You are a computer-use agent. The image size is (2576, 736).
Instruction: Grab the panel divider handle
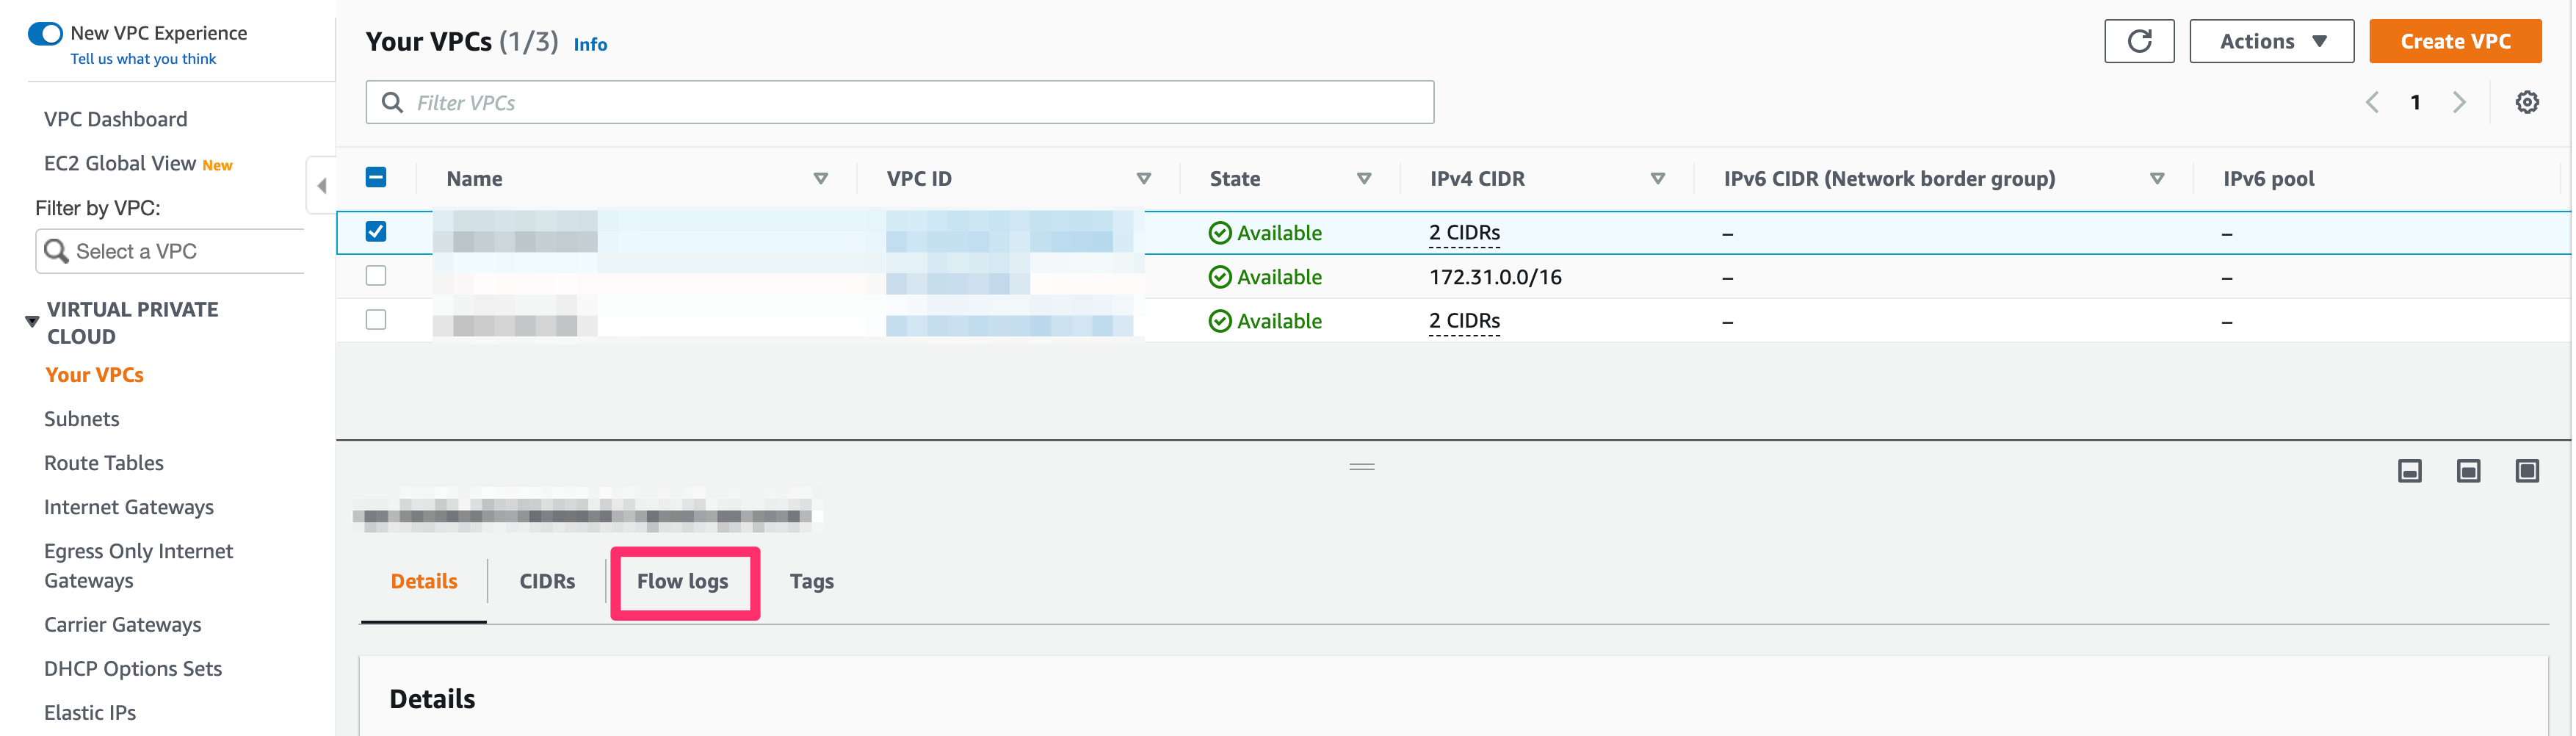(1361, 467)
